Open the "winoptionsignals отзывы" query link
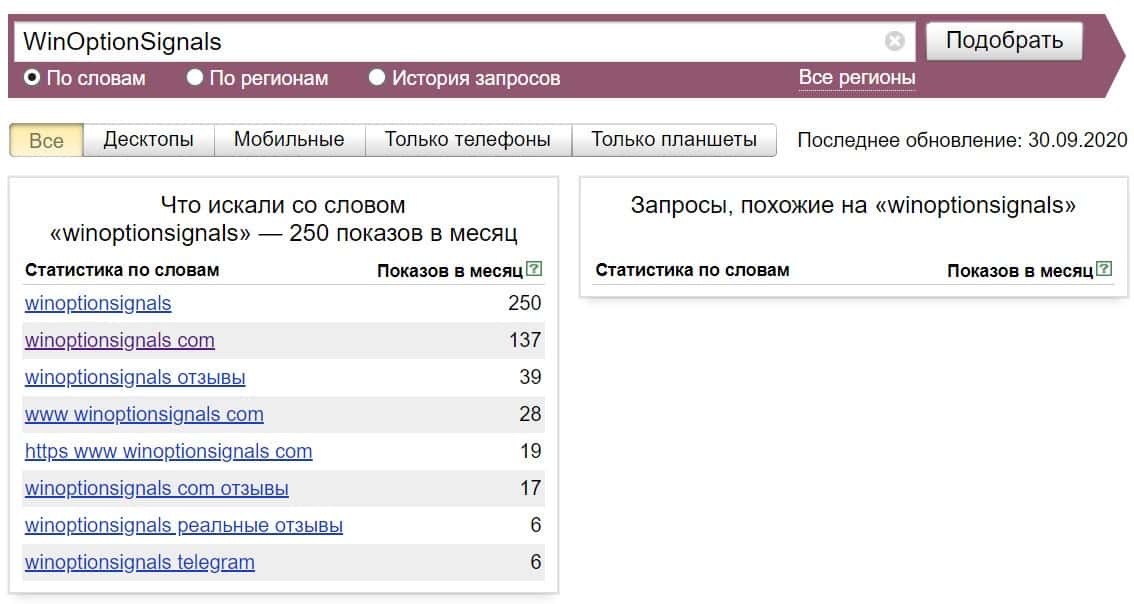This screenshot has width=1134, height=604. coord(135,377)
